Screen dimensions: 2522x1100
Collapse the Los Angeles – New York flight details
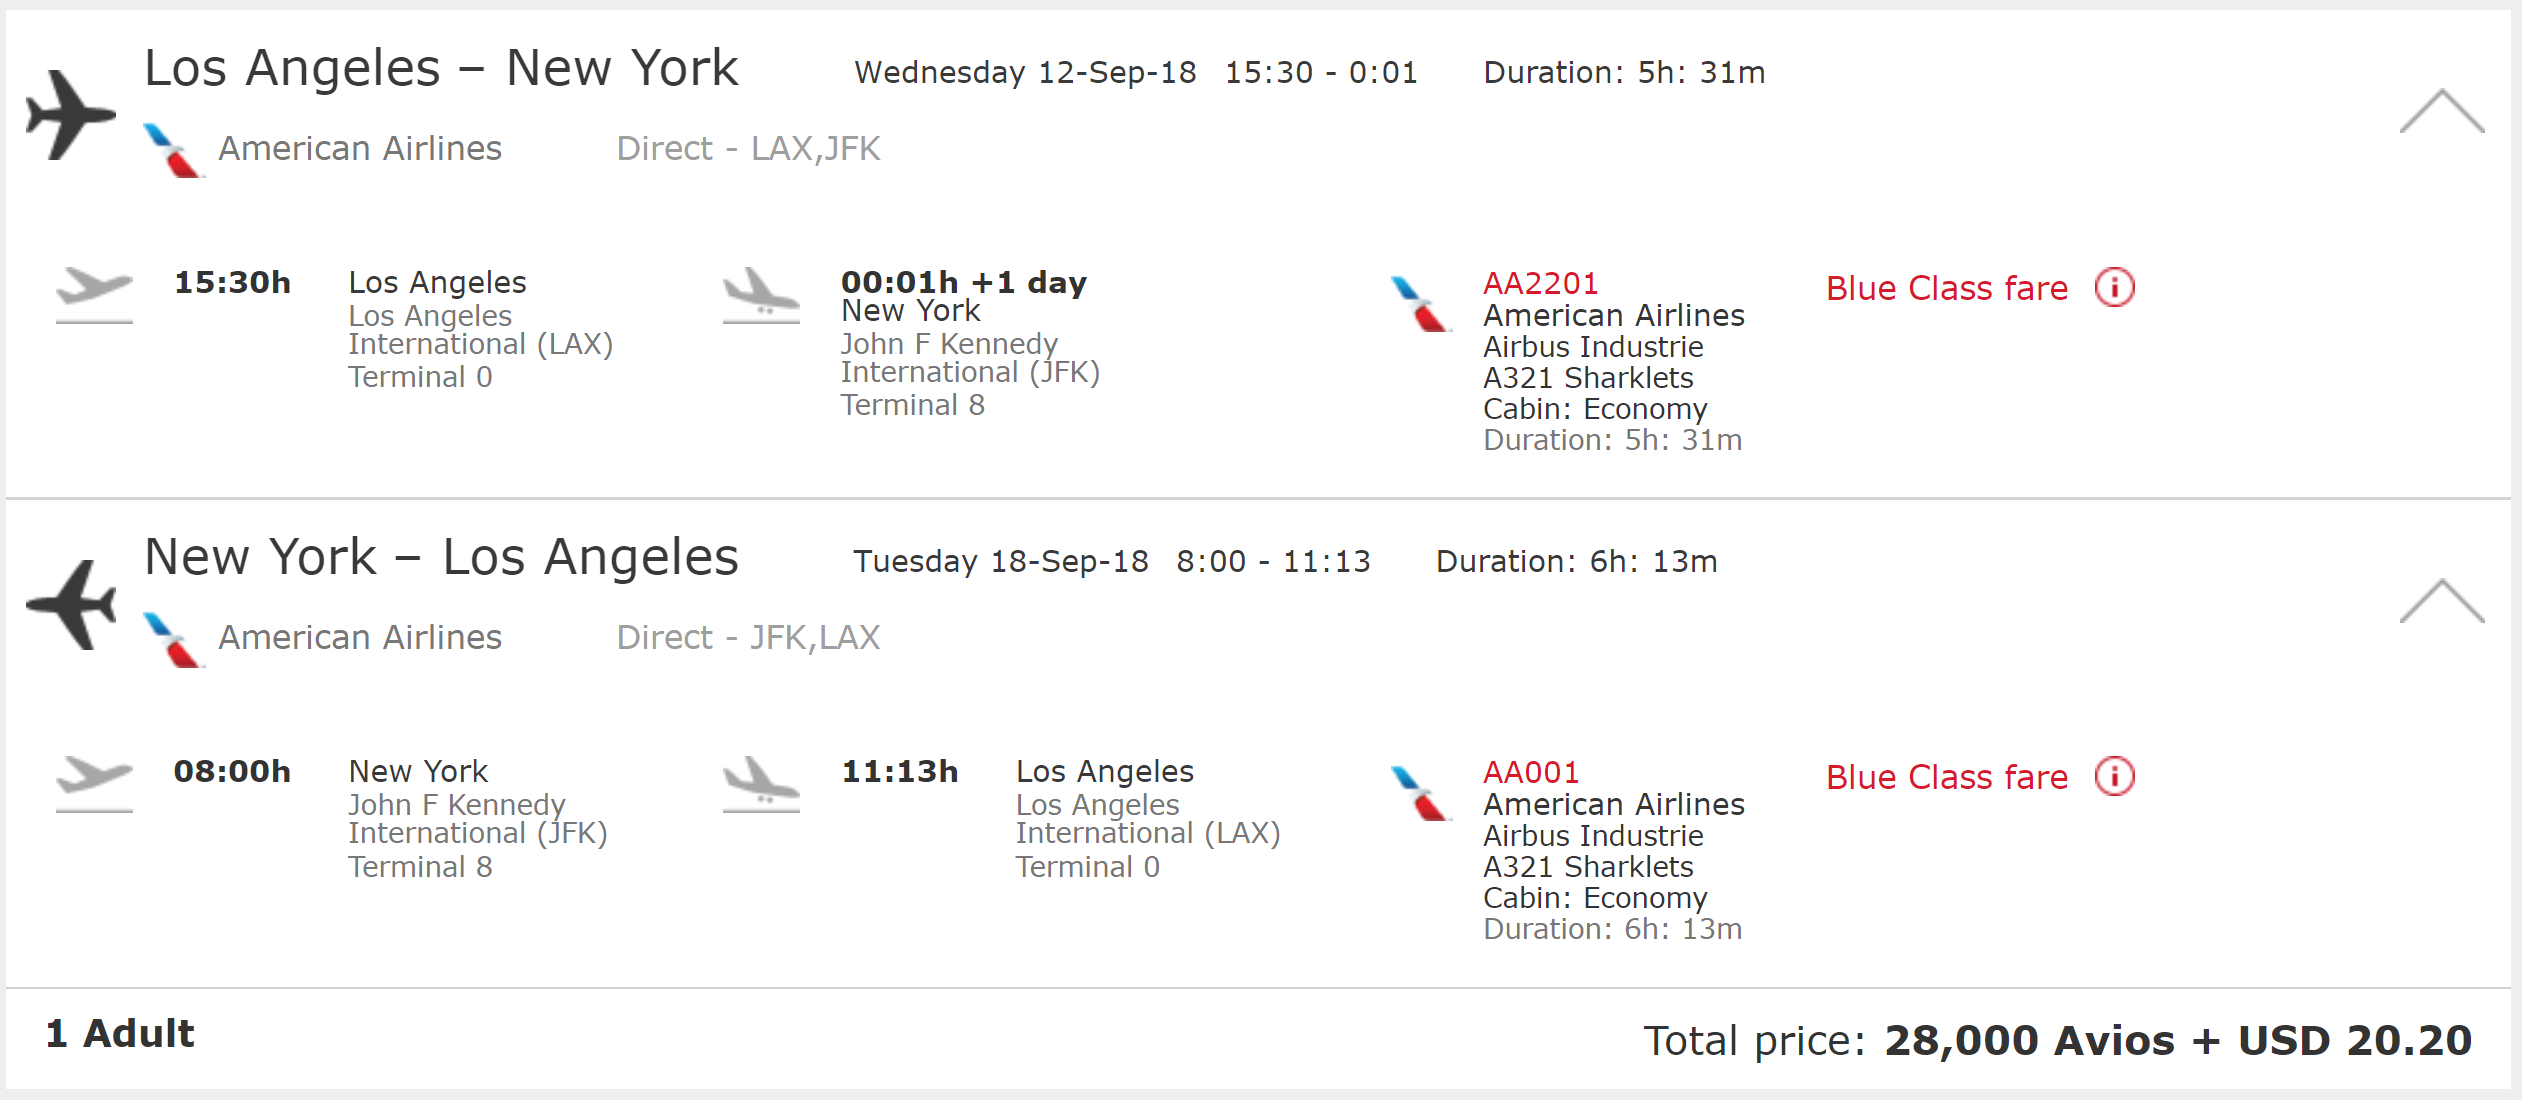2441,111
